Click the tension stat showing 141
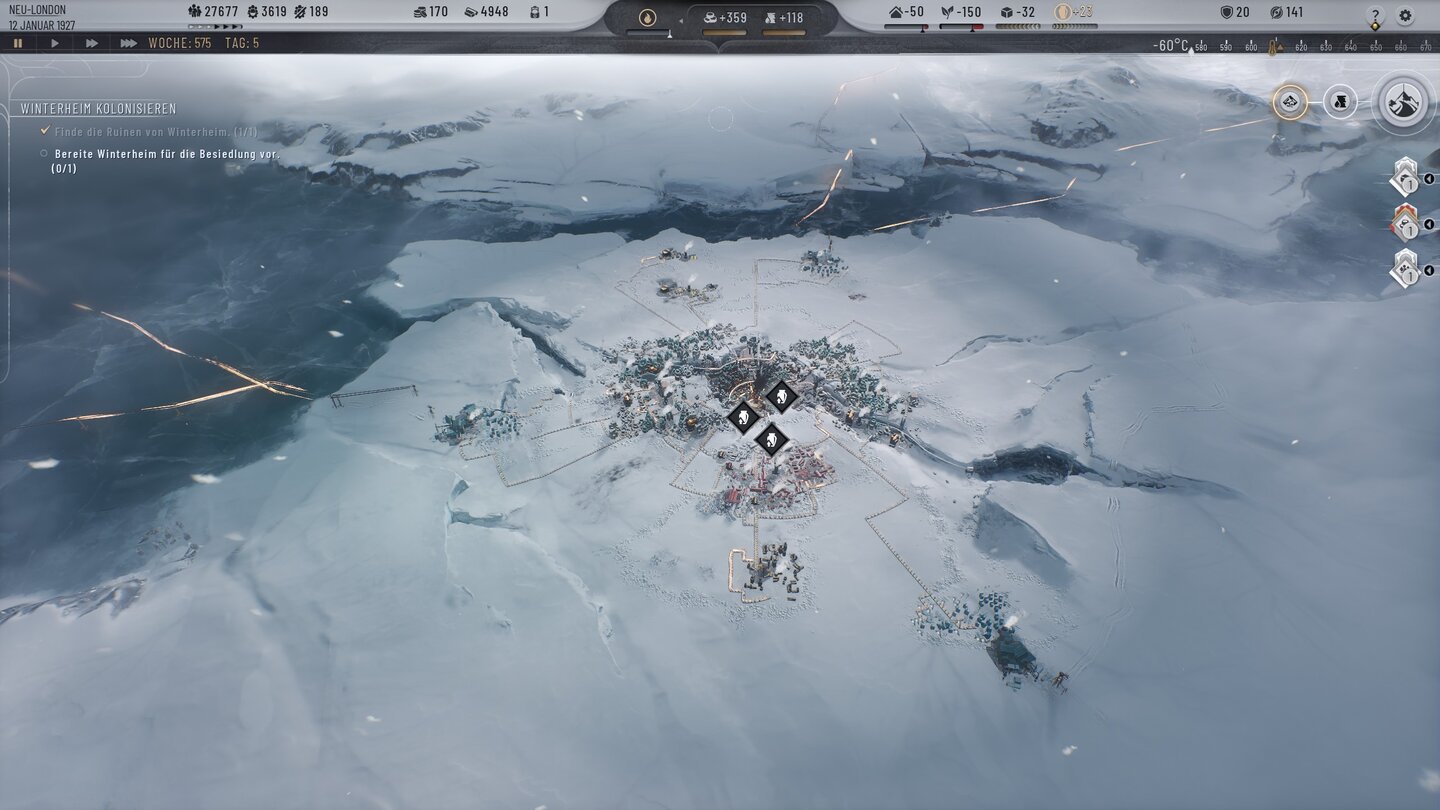1440x810 pixels. click(x=1276, y=12)
